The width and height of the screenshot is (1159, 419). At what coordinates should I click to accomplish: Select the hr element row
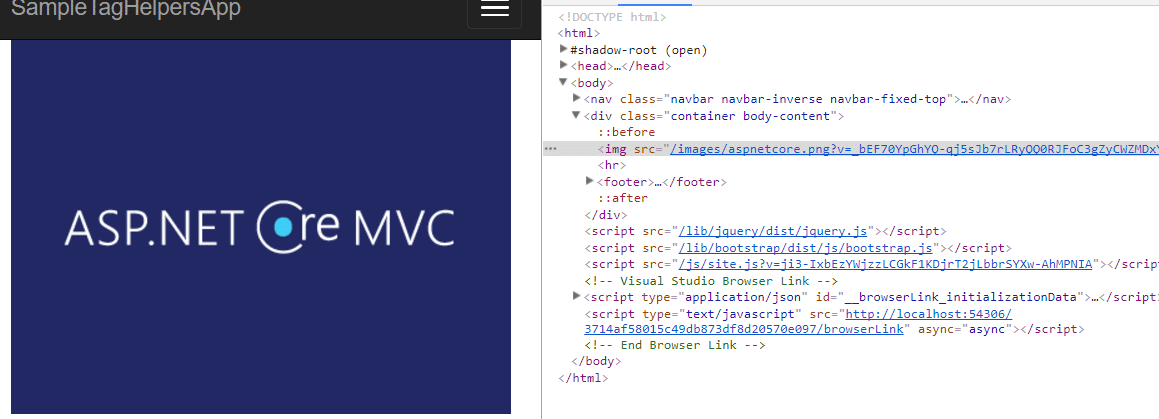click(612, 166)
